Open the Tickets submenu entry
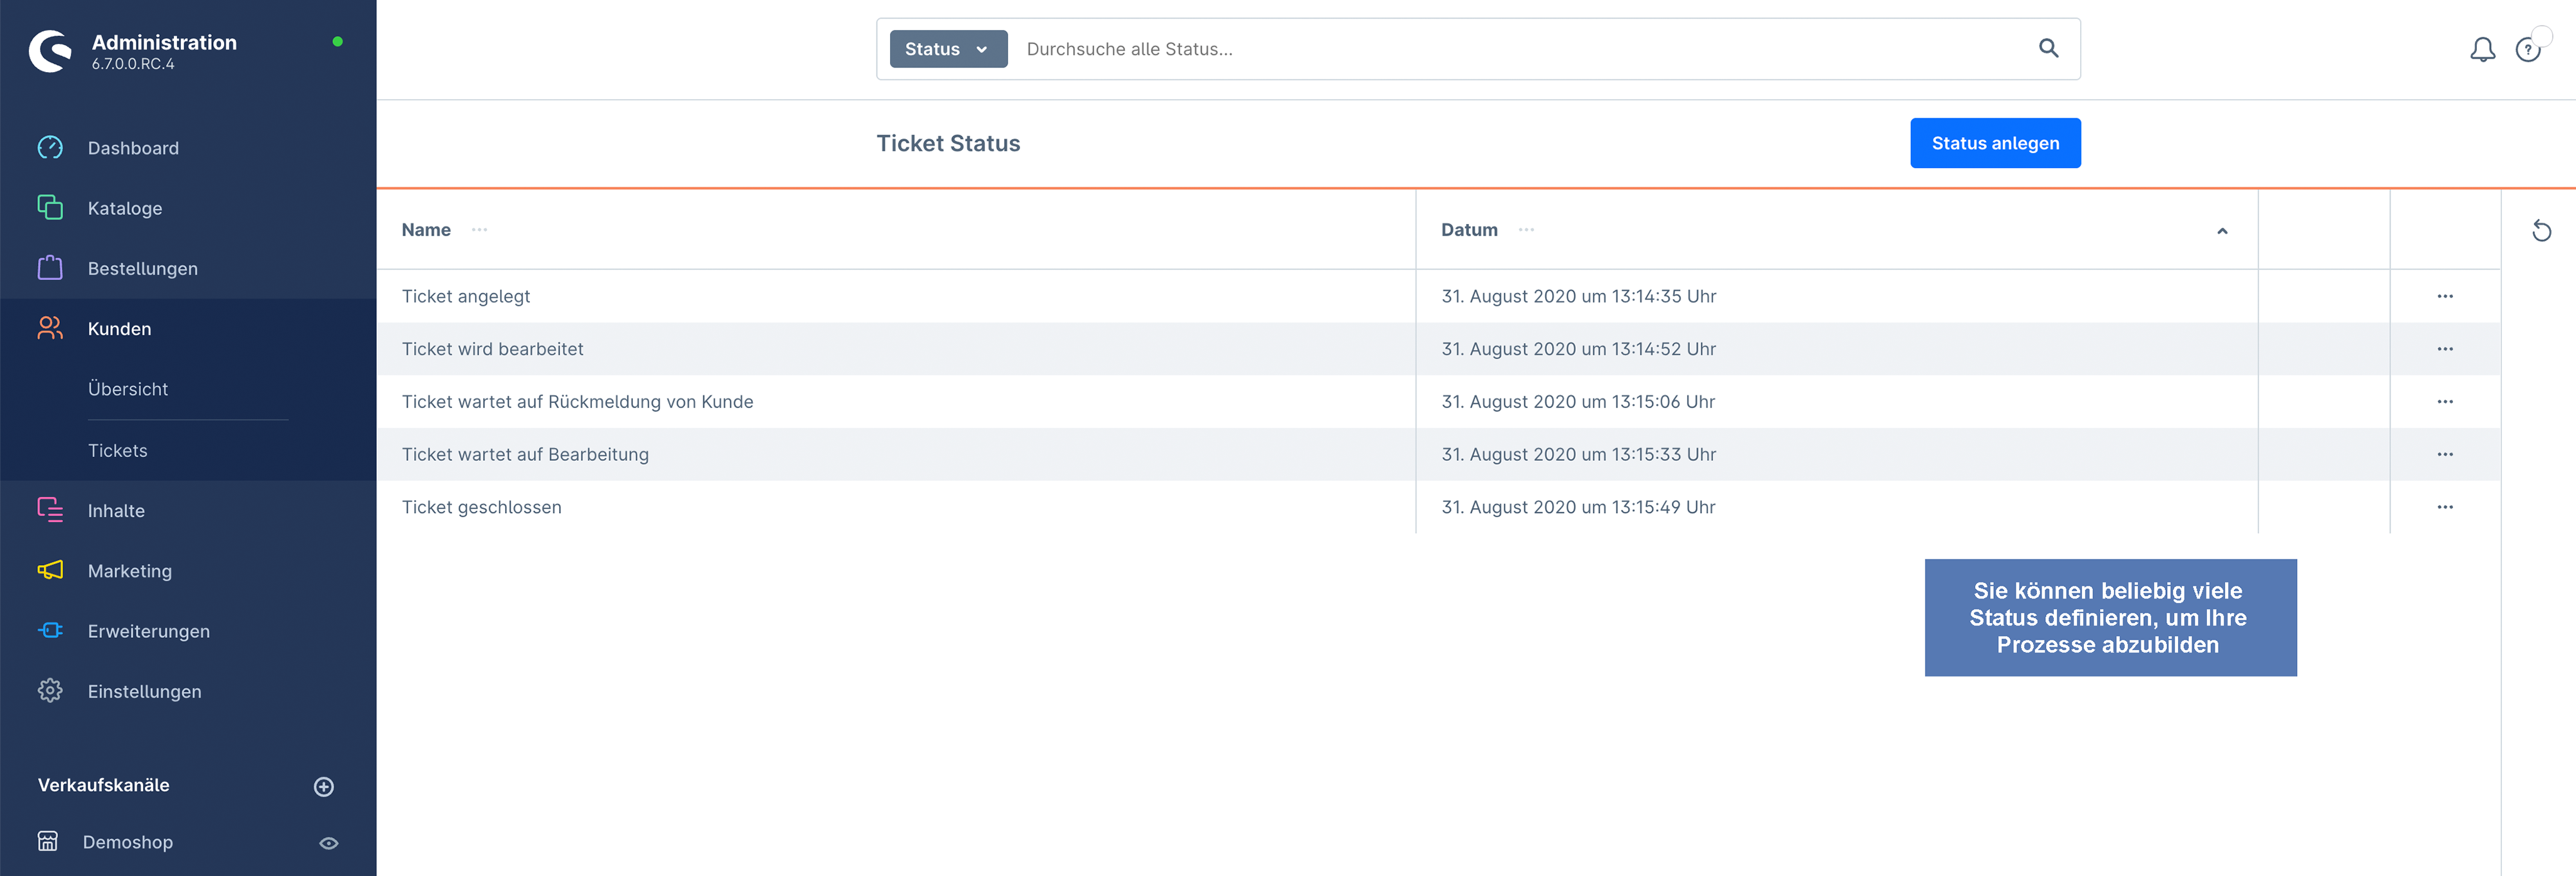The width and height of the screenshot is (2576, 876). tap(118, 451)
